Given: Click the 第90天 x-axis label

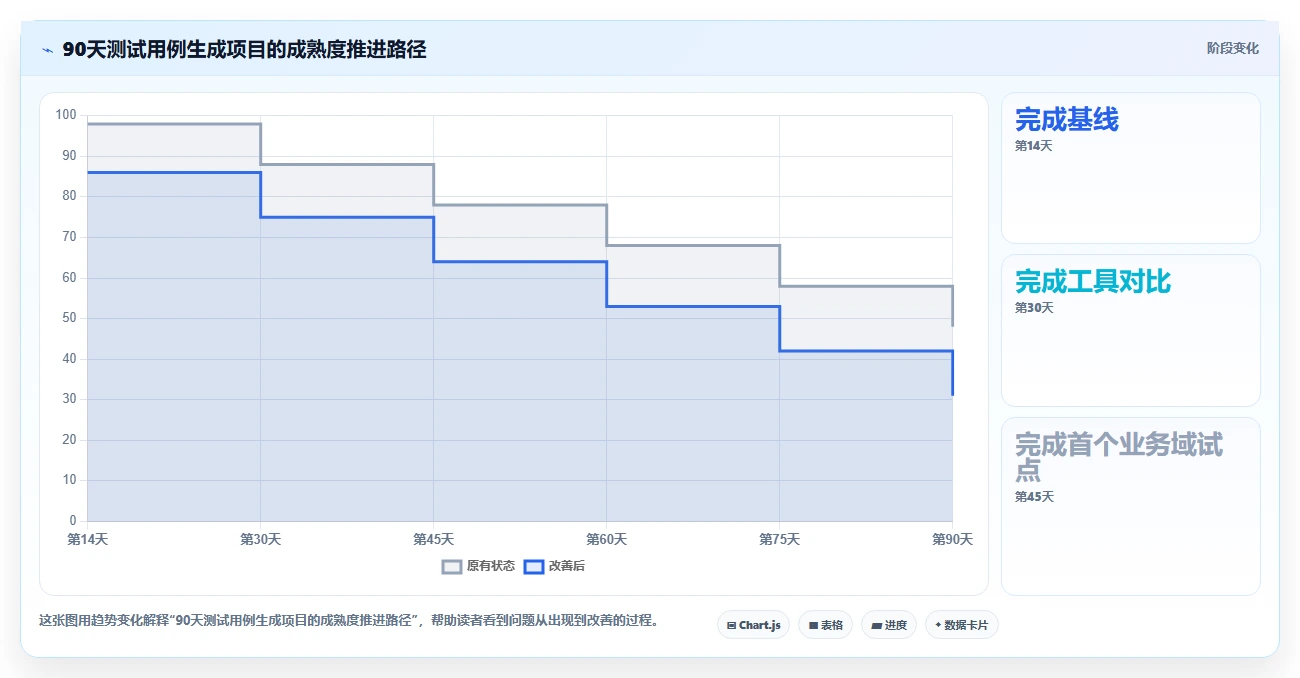Looking at the screenshot, I should coord(952,539).
